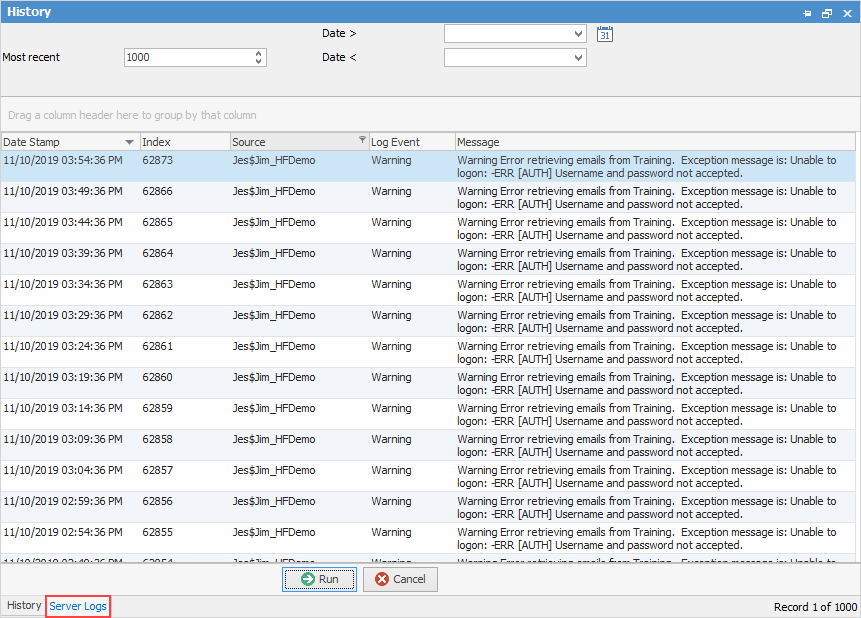Click the up arrow on the Most recent spinner
This screenshot has height=618, width=861.
click(x=259, y=53)
